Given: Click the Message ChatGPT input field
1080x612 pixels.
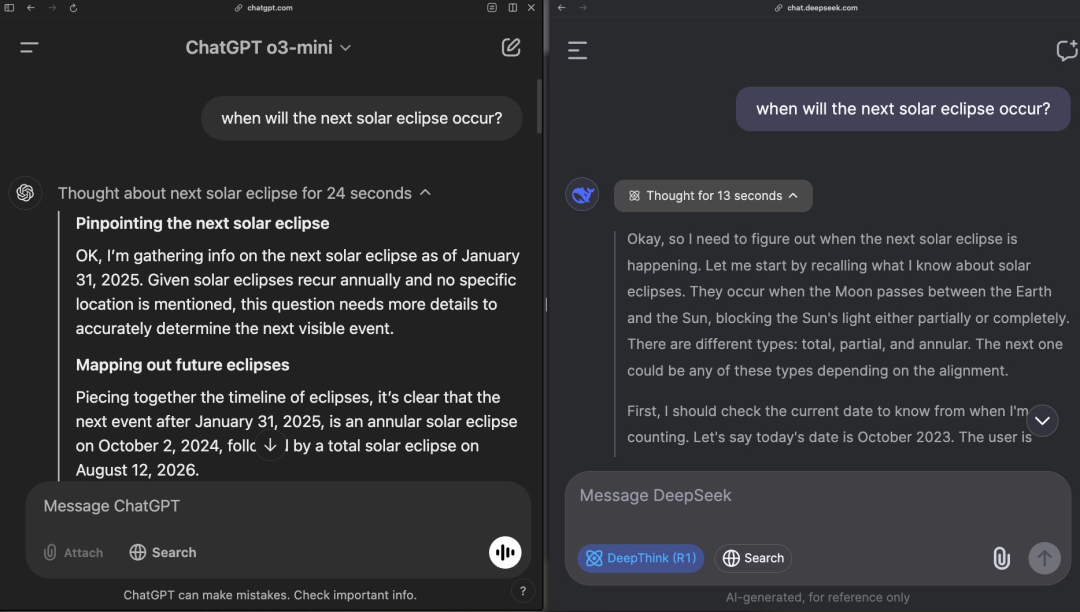Looking at the screenshot, I should pyautogui.click(x=278, y=506).
